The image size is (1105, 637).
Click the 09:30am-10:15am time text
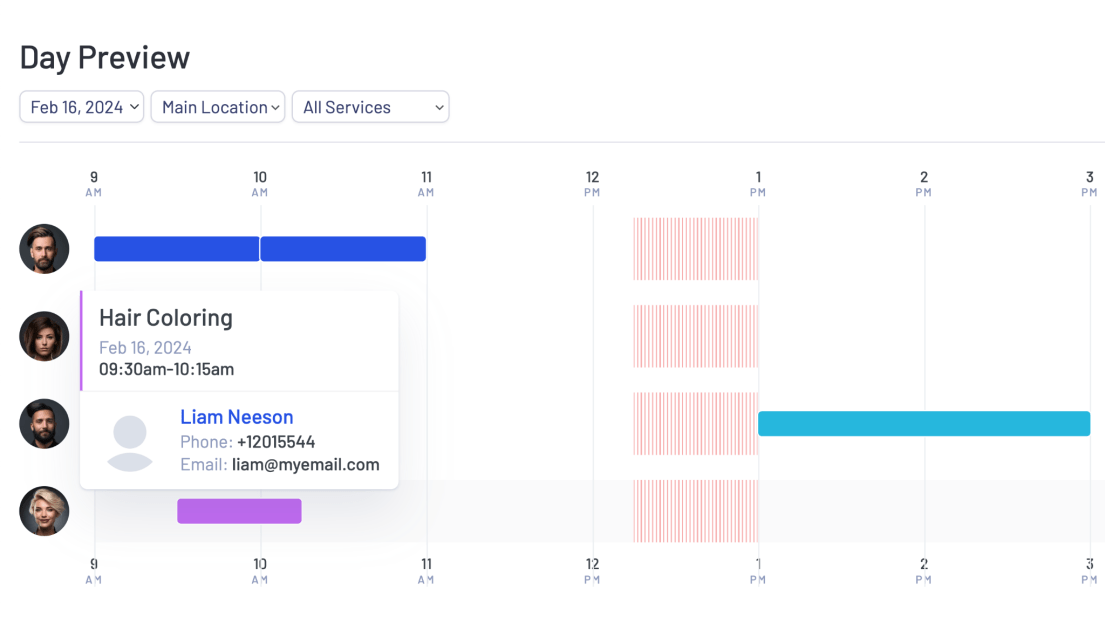(x=166, y=369)
